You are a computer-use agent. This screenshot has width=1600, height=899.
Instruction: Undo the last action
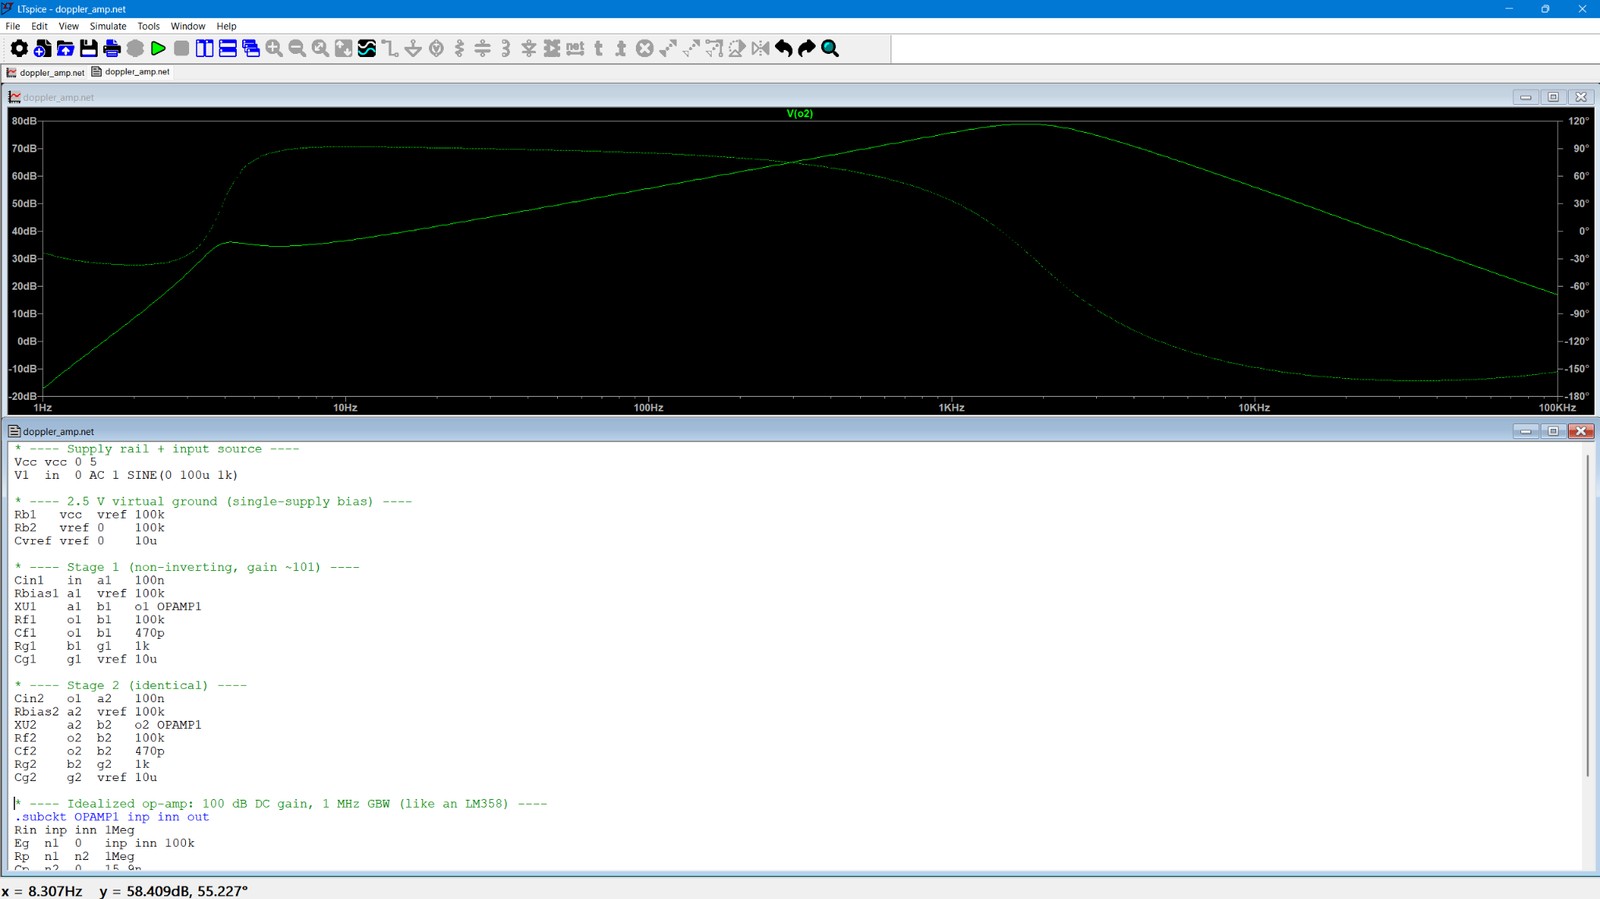tap(784, 48)
